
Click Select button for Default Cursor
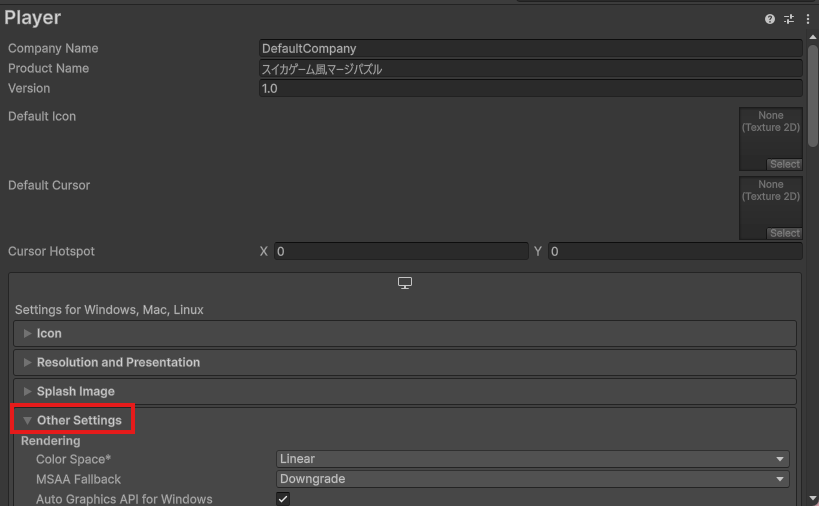coord(785,233)
